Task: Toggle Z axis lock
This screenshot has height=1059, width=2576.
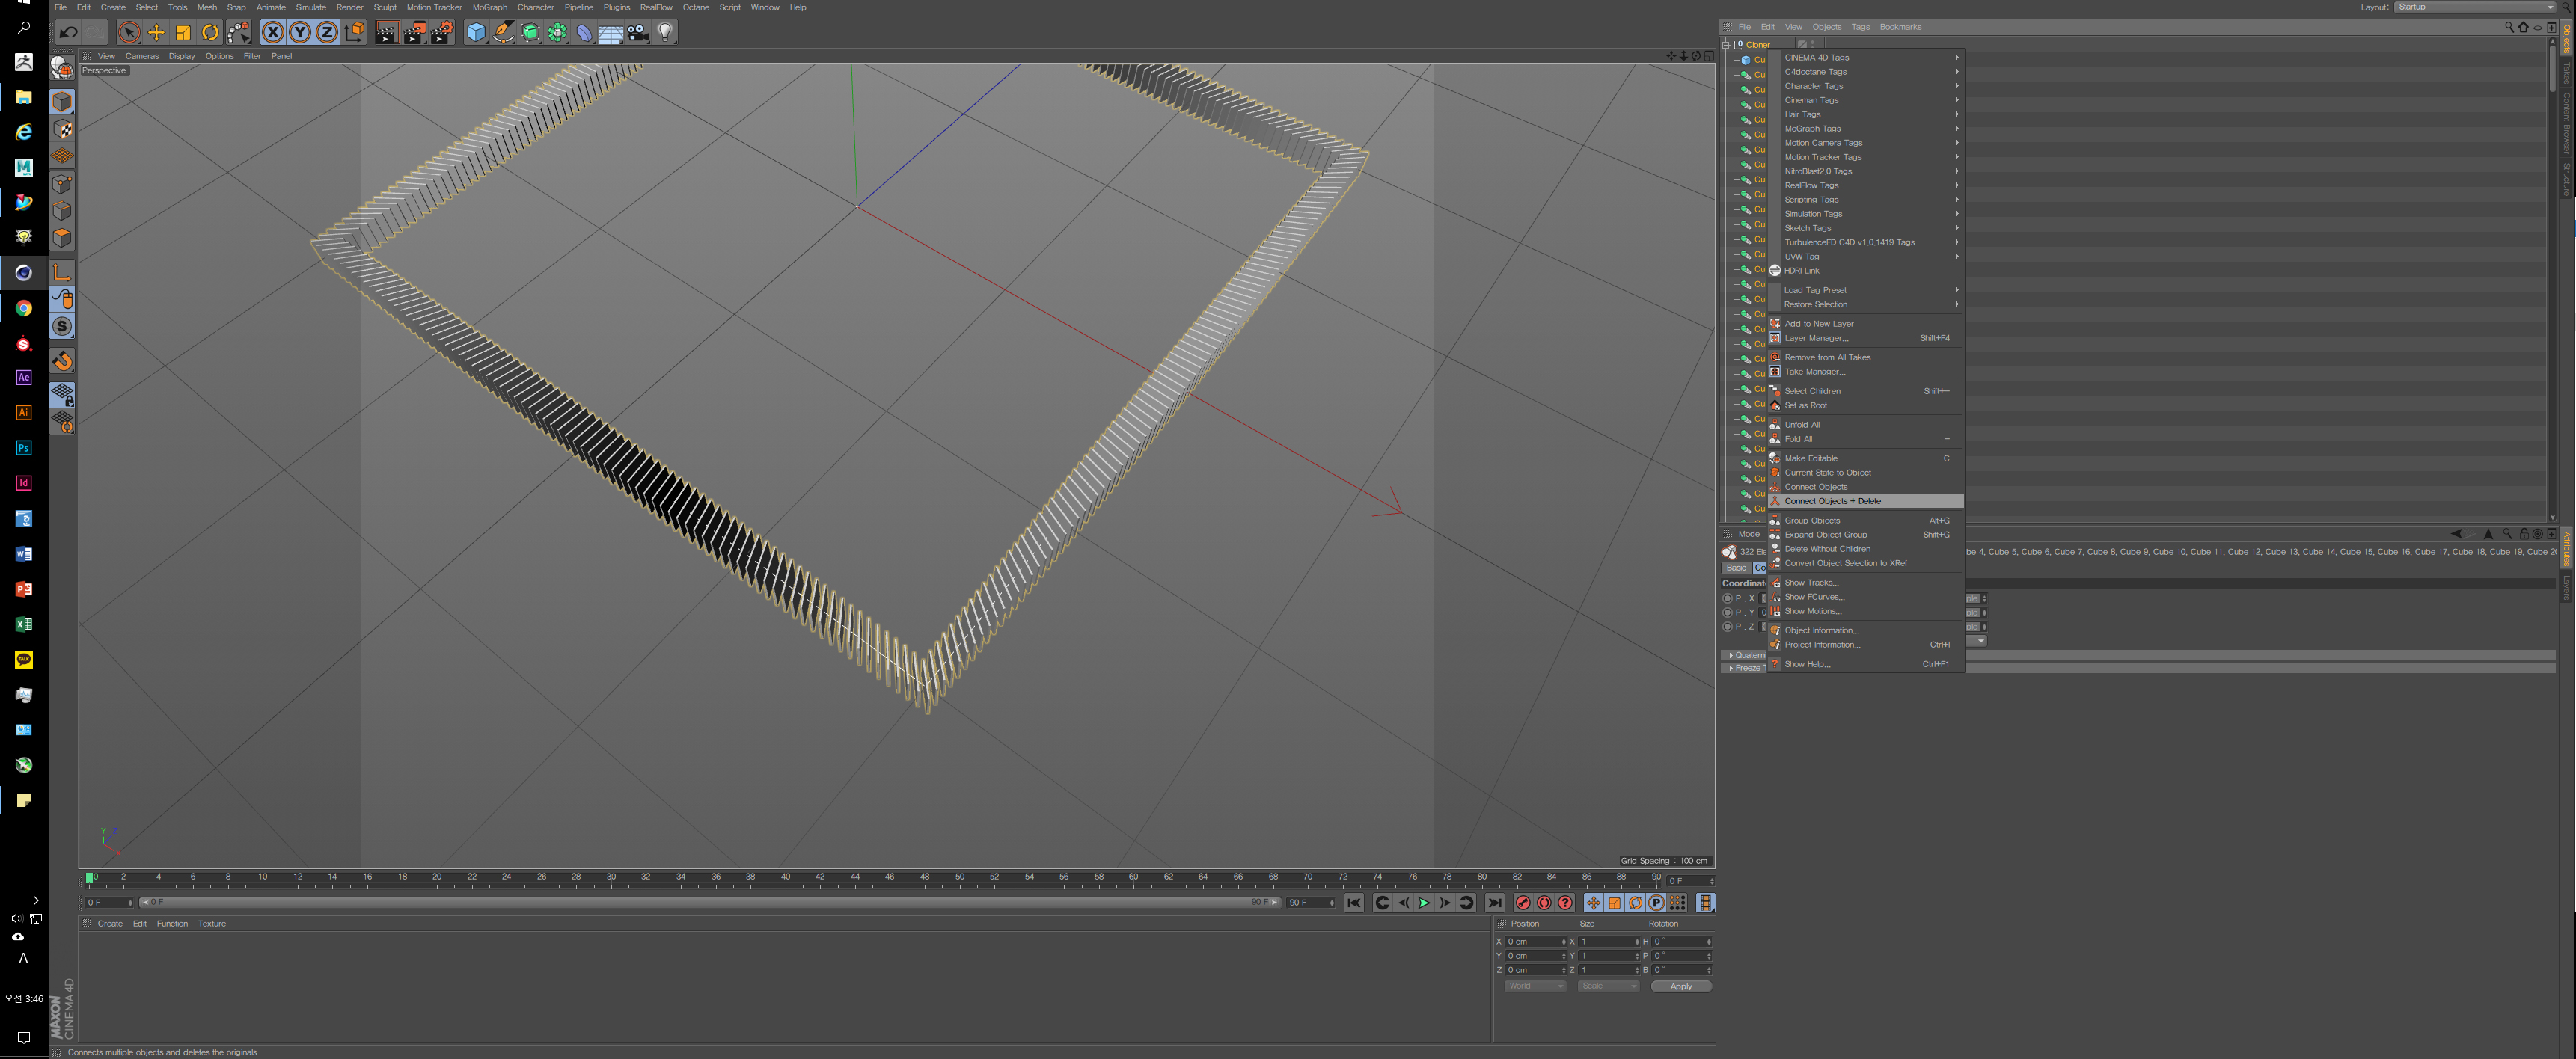Action: 327,33
